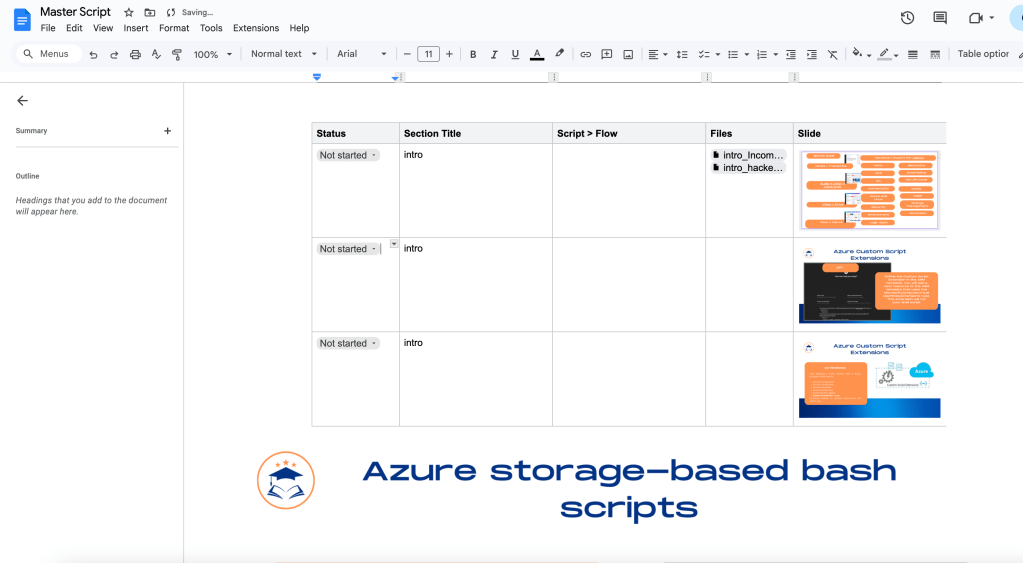Decrease the indent
Viewport: 1023px width, 563px height.
[x=791, y=55]
